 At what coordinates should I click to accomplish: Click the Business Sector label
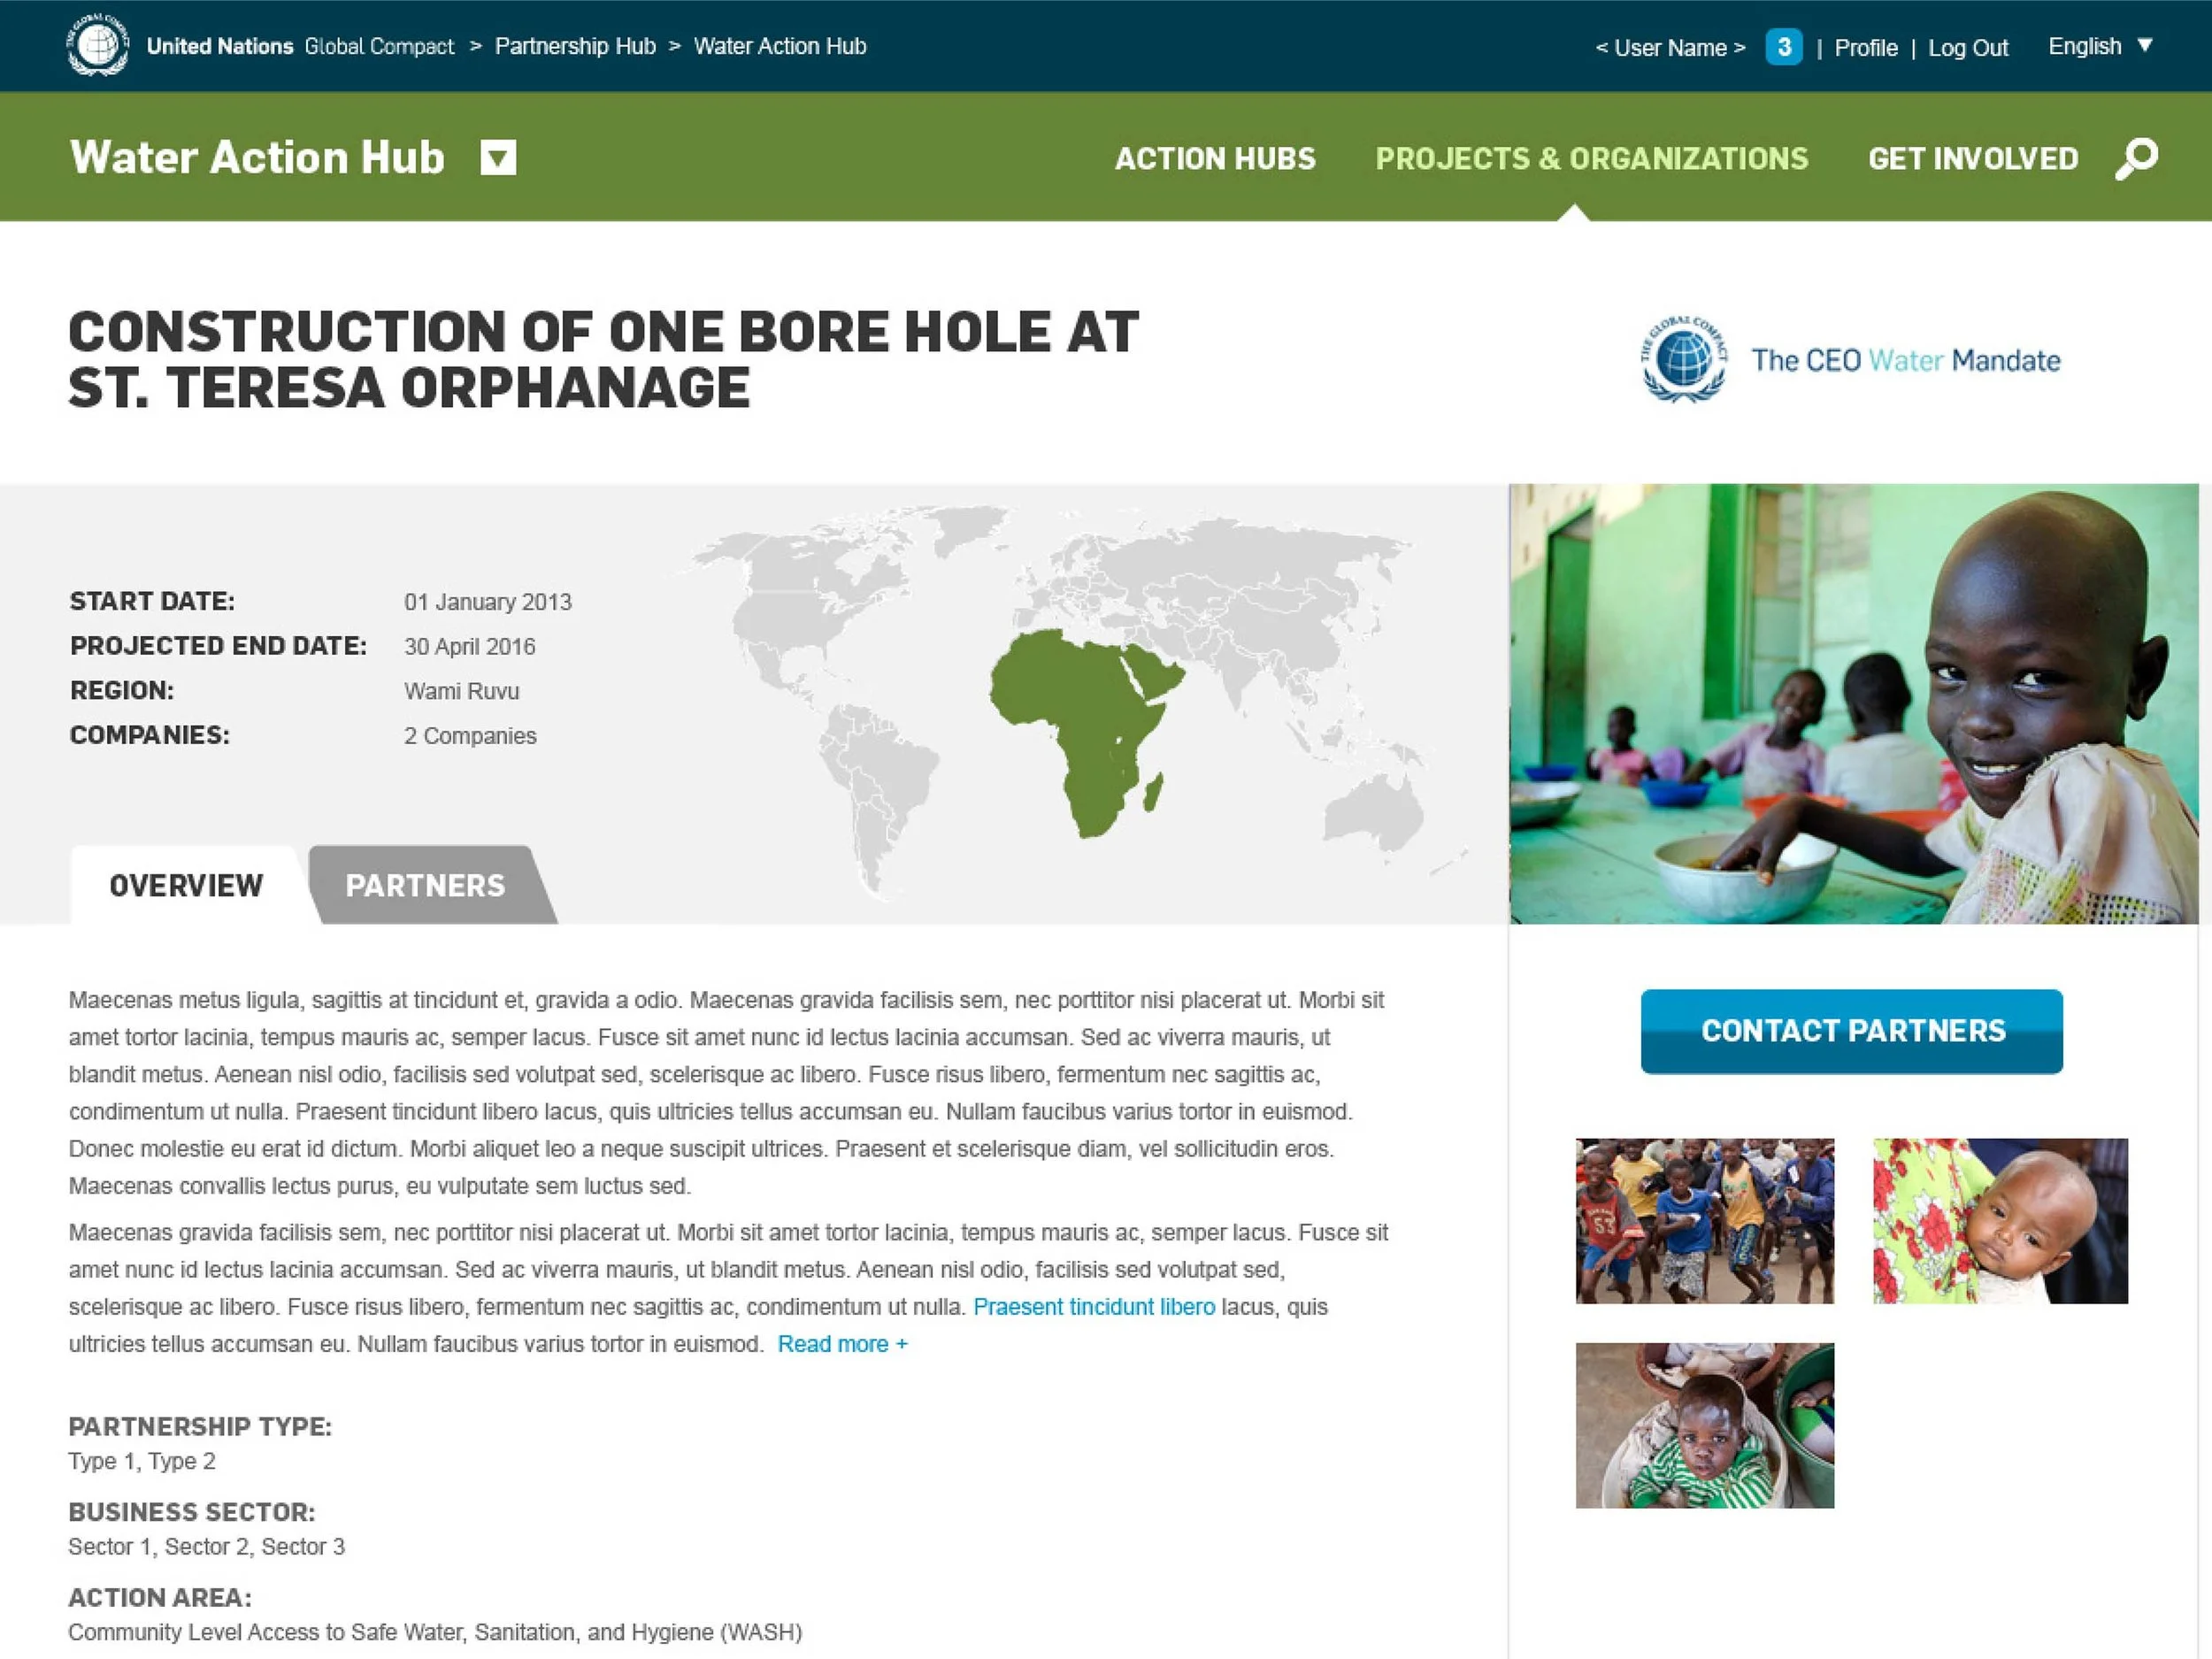[192, 1512]
